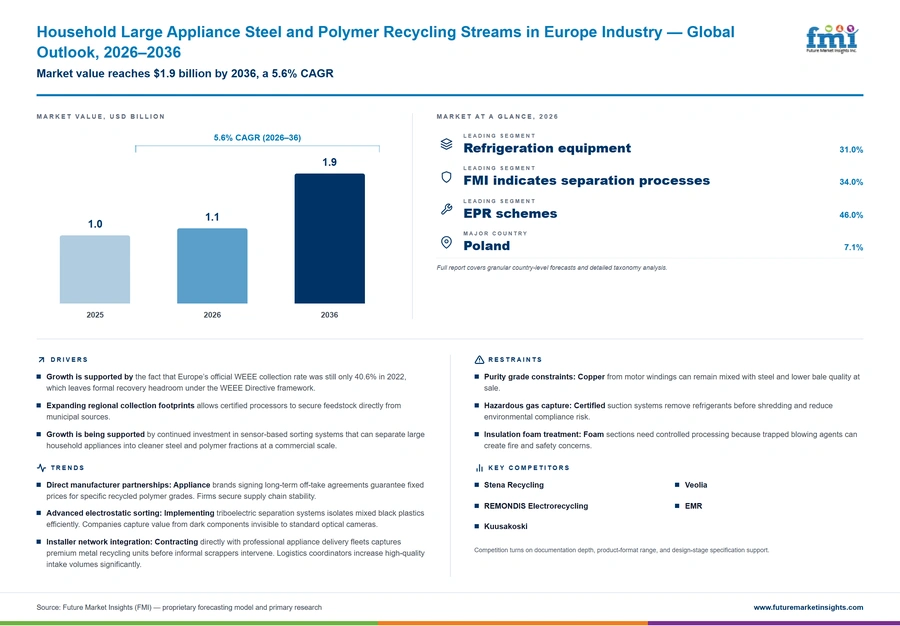Click the 2026 medium blue bar
The width and height of the screenshot is (900, 626).
[x=212, y=266]
